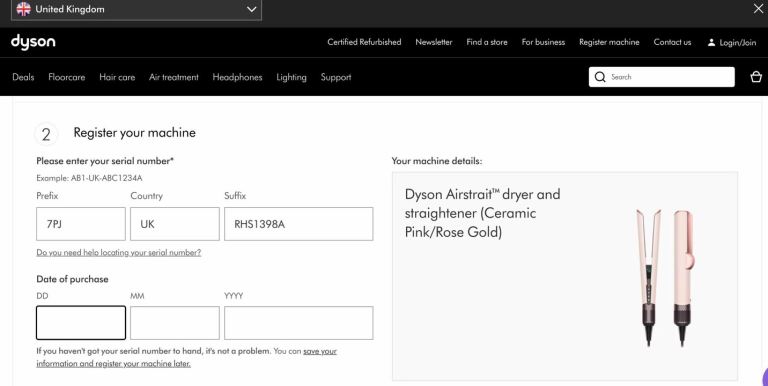Click the Date of purchase label
This screenshot has width=768, height=386.
pyautogui.click(x=72, y=279)
